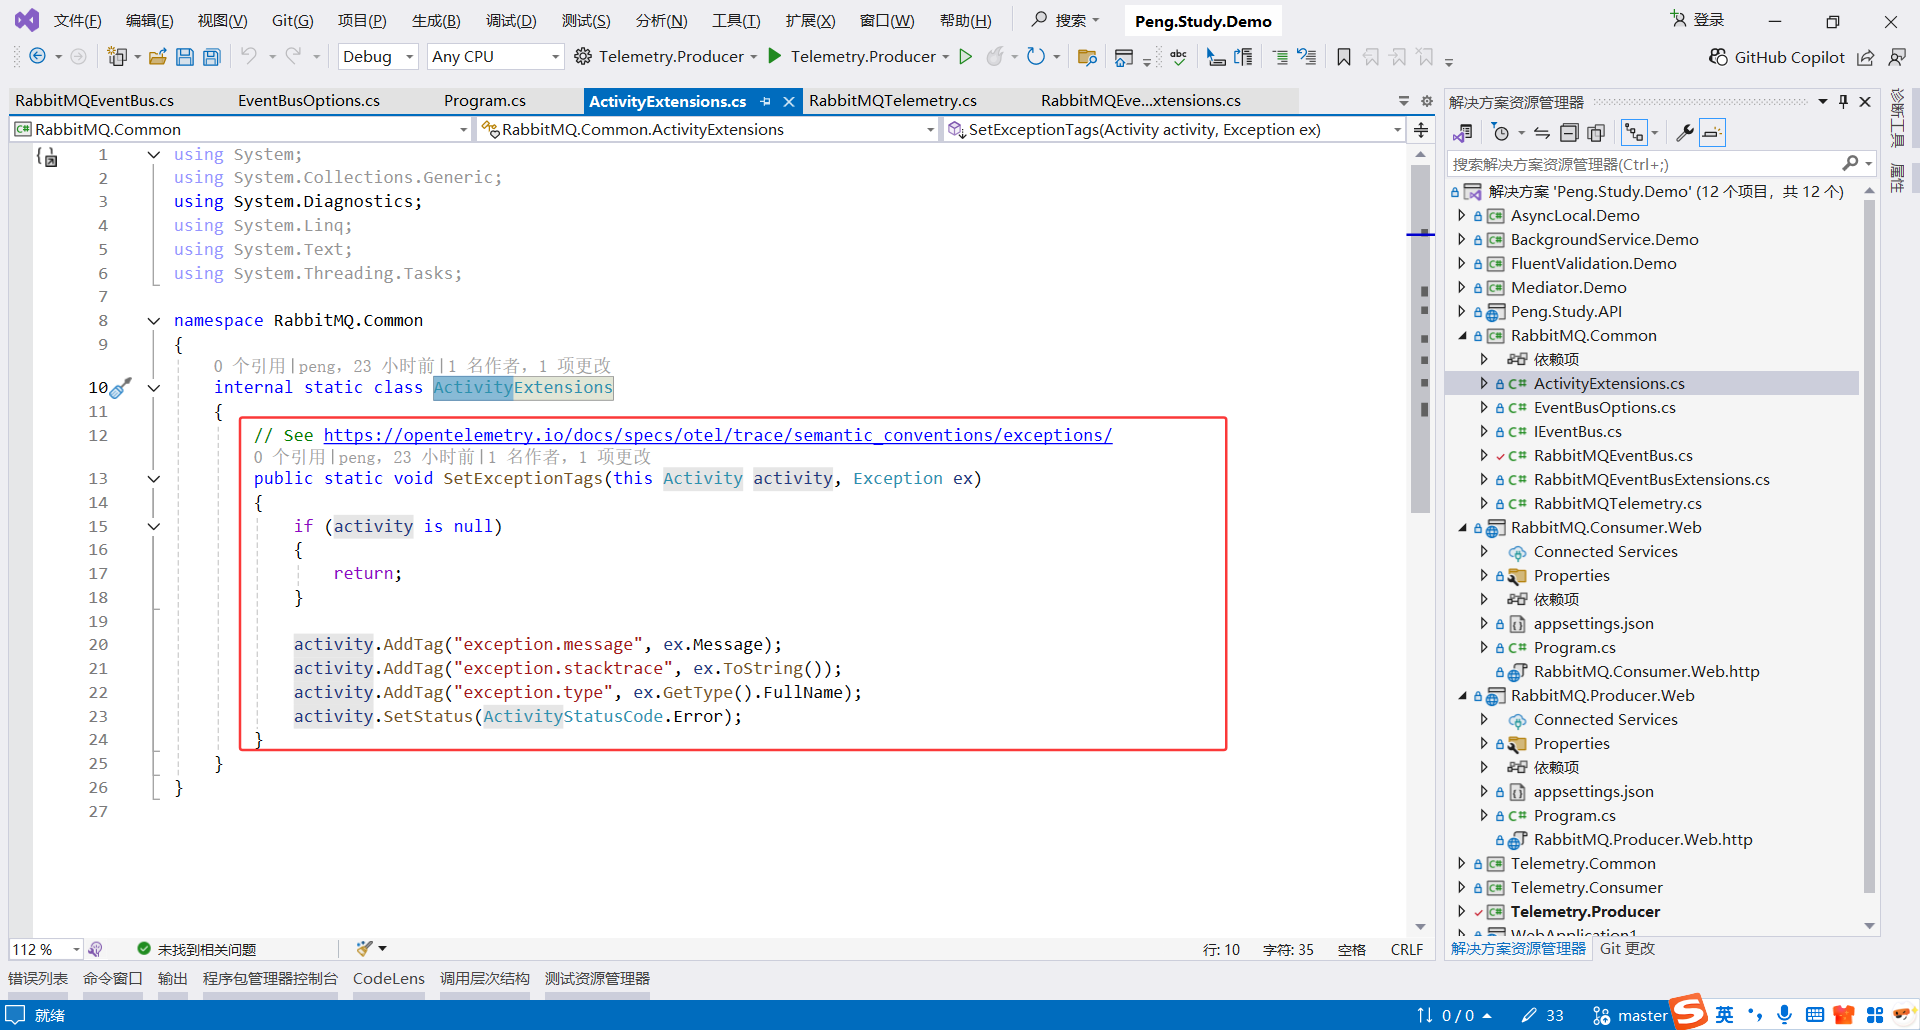Viewport: 1920px width, 1030px height.
Task: Click the Save All double-disk icon
Action: [212, 57]
